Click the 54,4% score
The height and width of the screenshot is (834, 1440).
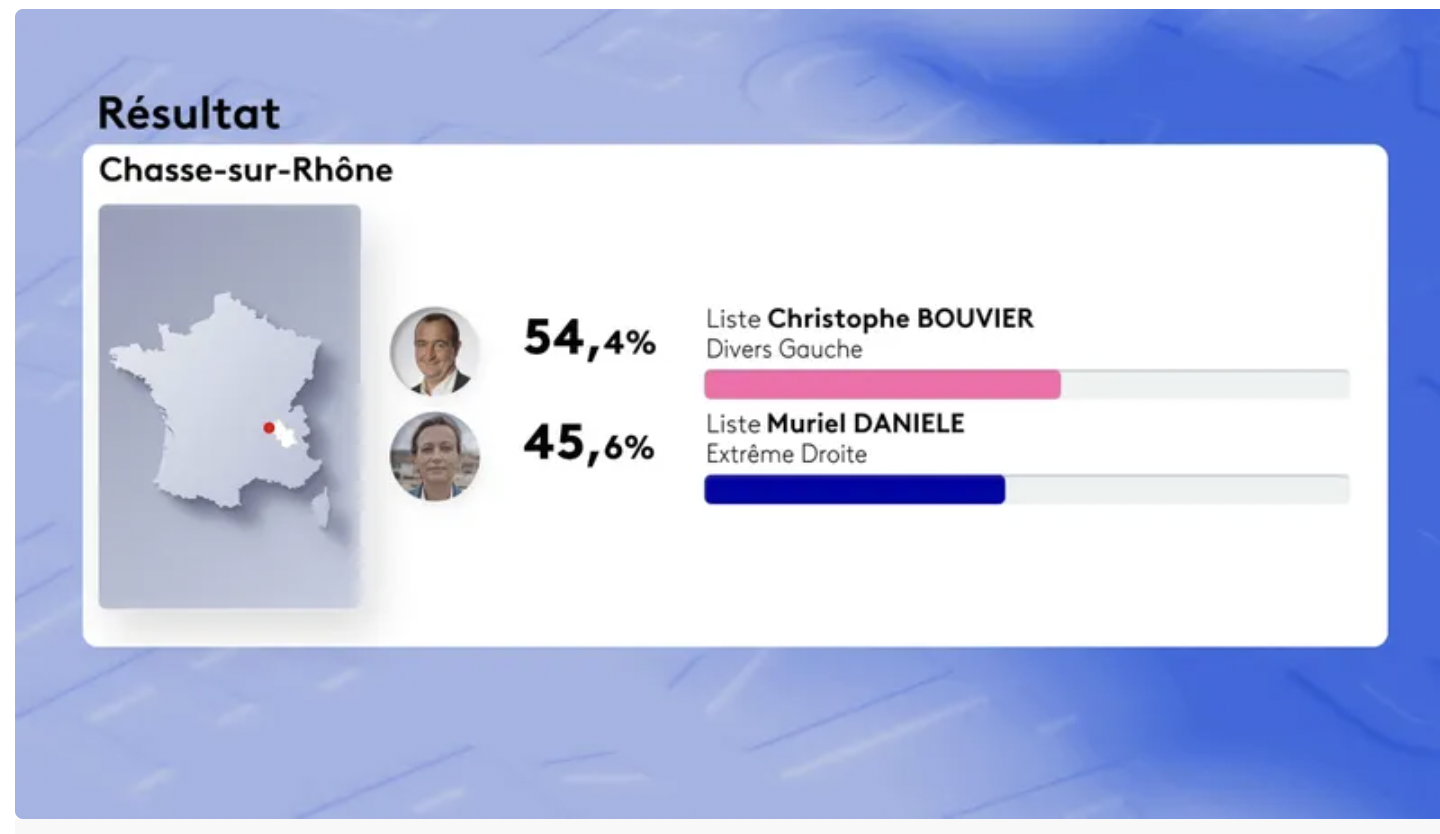pyautogui.click(x=589, y=340)
